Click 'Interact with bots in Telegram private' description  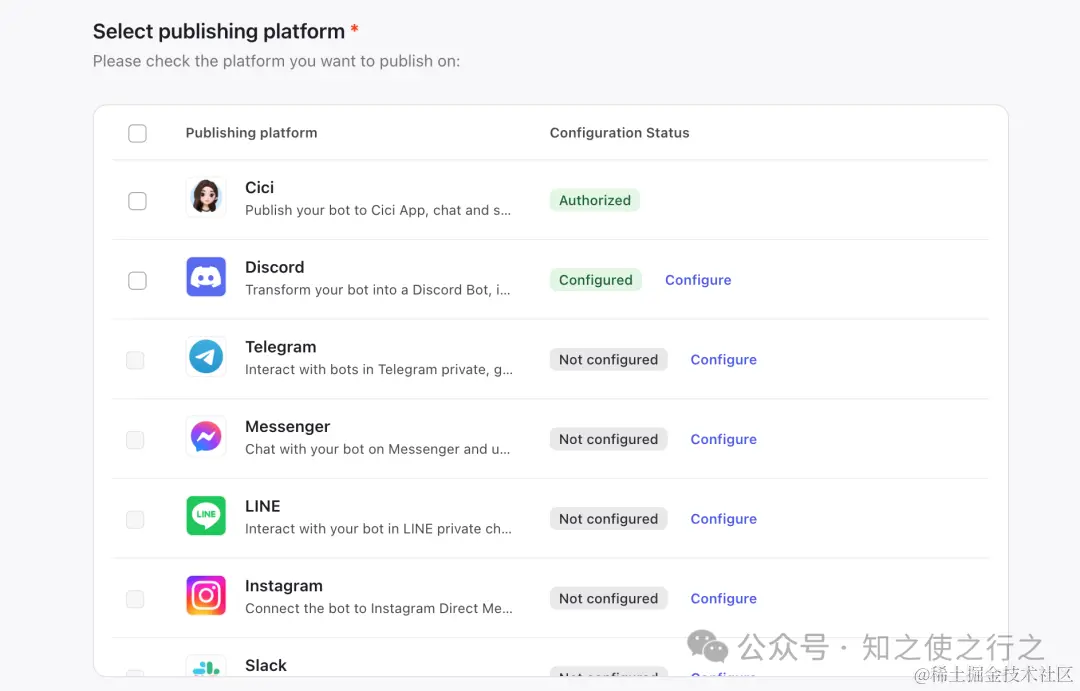379,369
